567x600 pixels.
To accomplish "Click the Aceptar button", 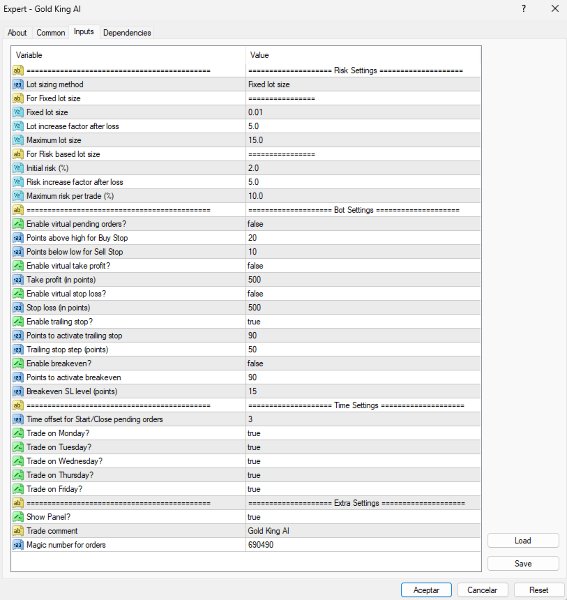I will [426, 590].
